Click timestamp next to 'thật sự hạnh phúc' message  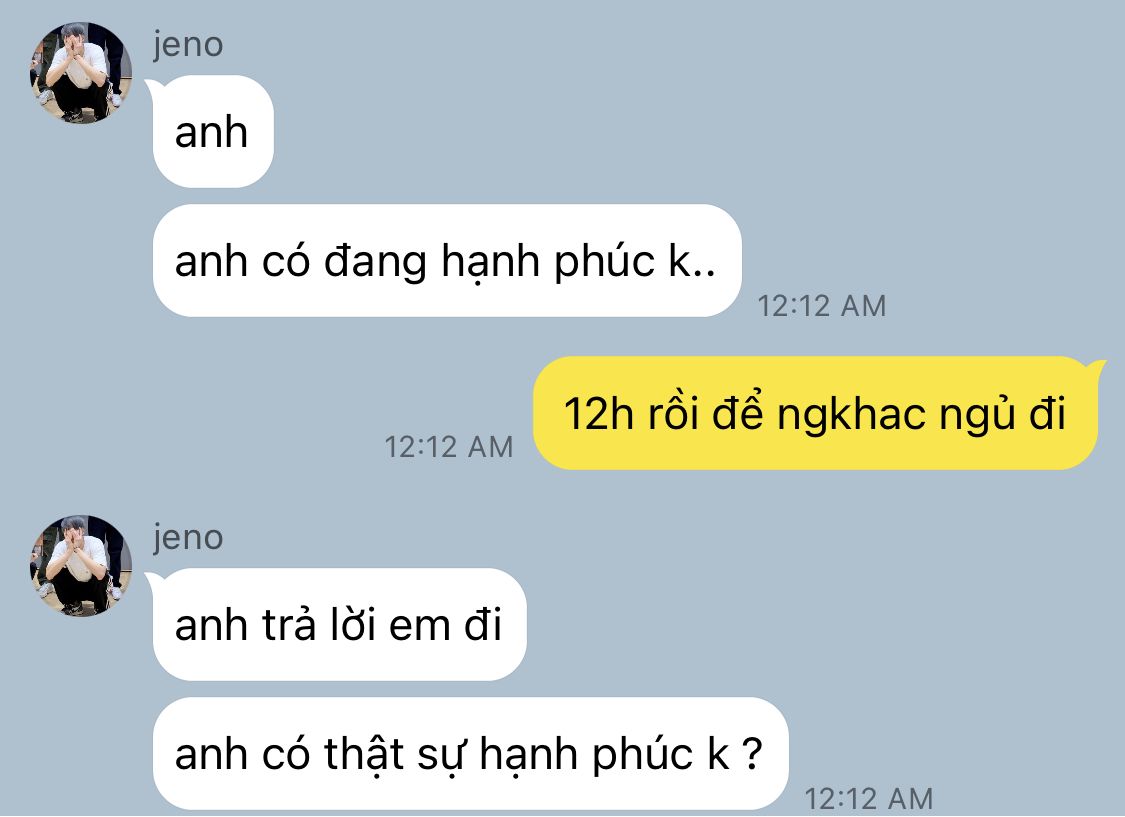(868, 798)
